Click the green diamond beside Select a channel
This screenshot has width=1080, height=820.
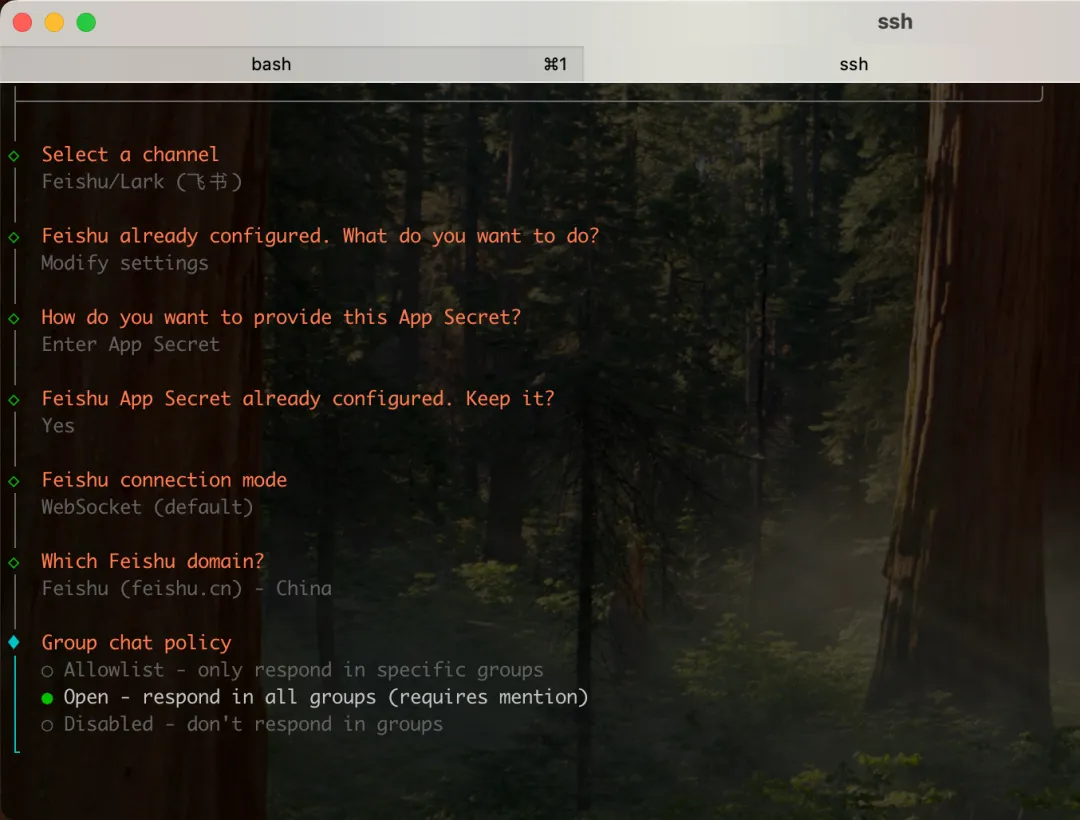(x=14, y=156)
